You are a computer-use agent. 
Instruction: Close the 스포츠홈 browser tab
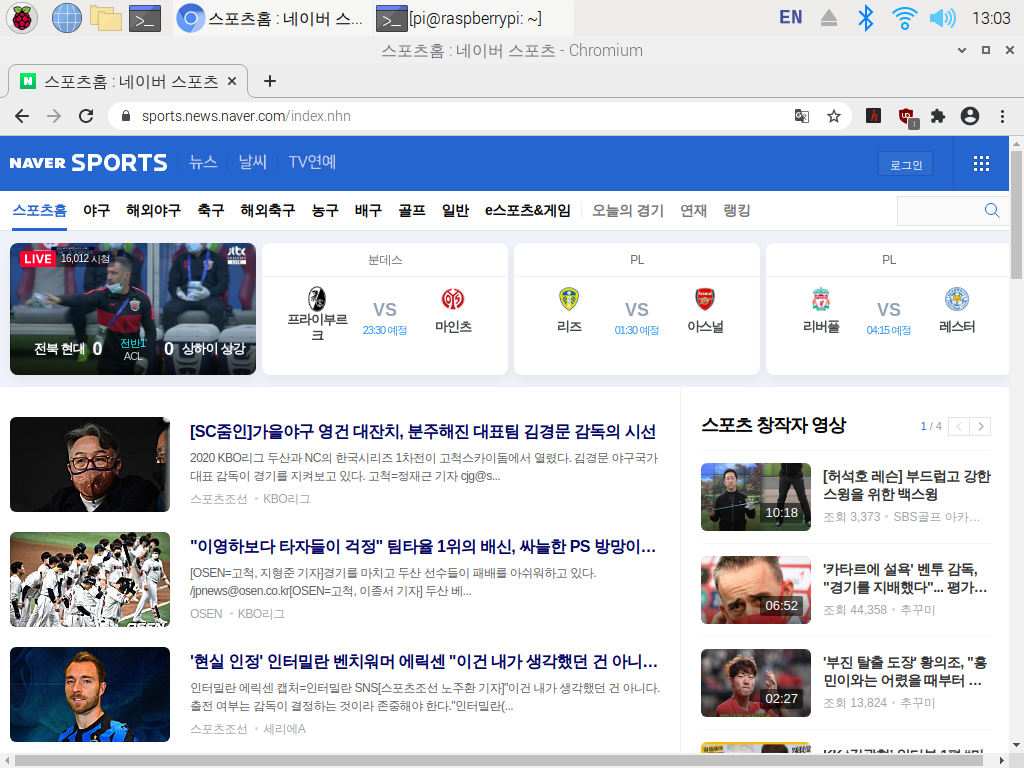(232, 81)
